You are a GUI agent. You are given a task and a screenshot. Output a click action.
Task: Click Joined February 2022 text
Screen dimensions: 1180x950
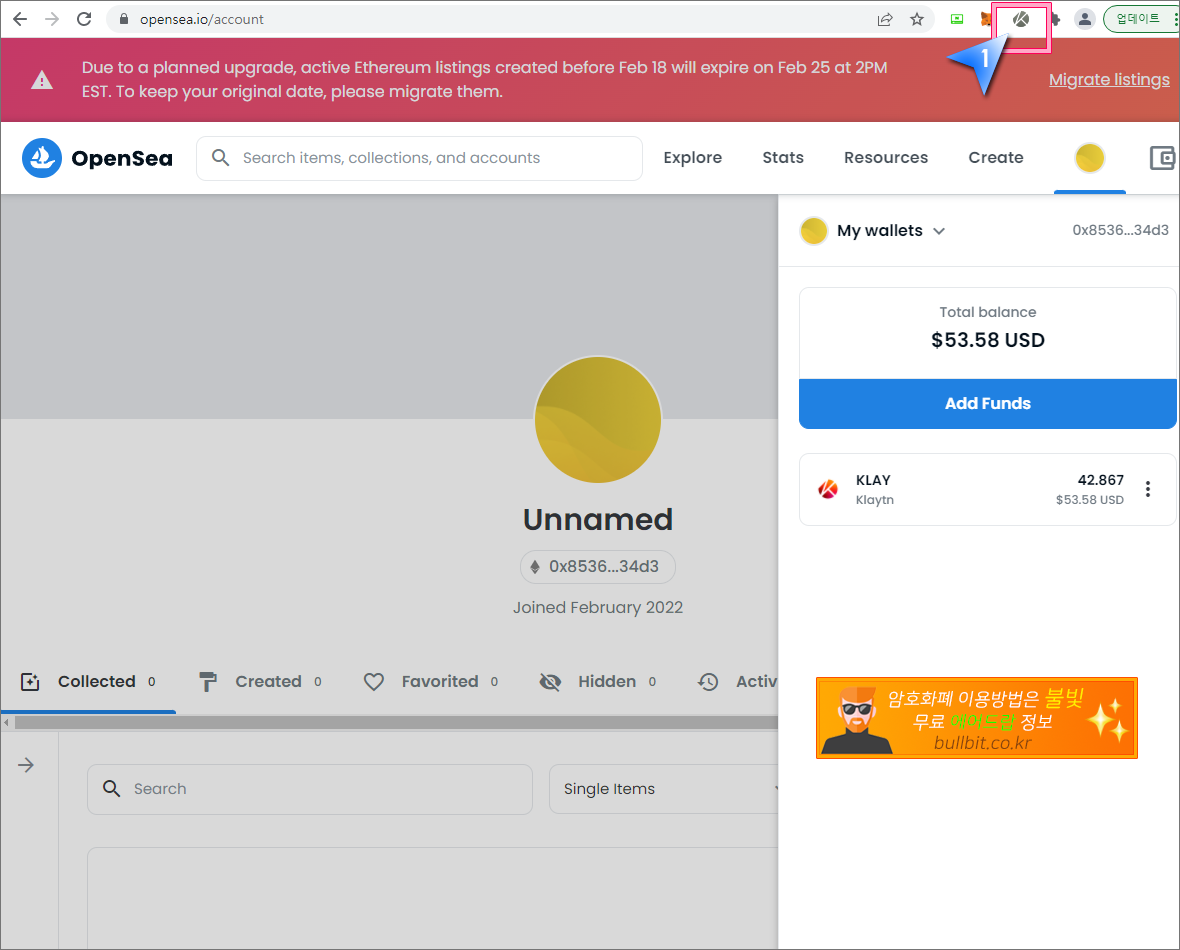pos(598,607)
